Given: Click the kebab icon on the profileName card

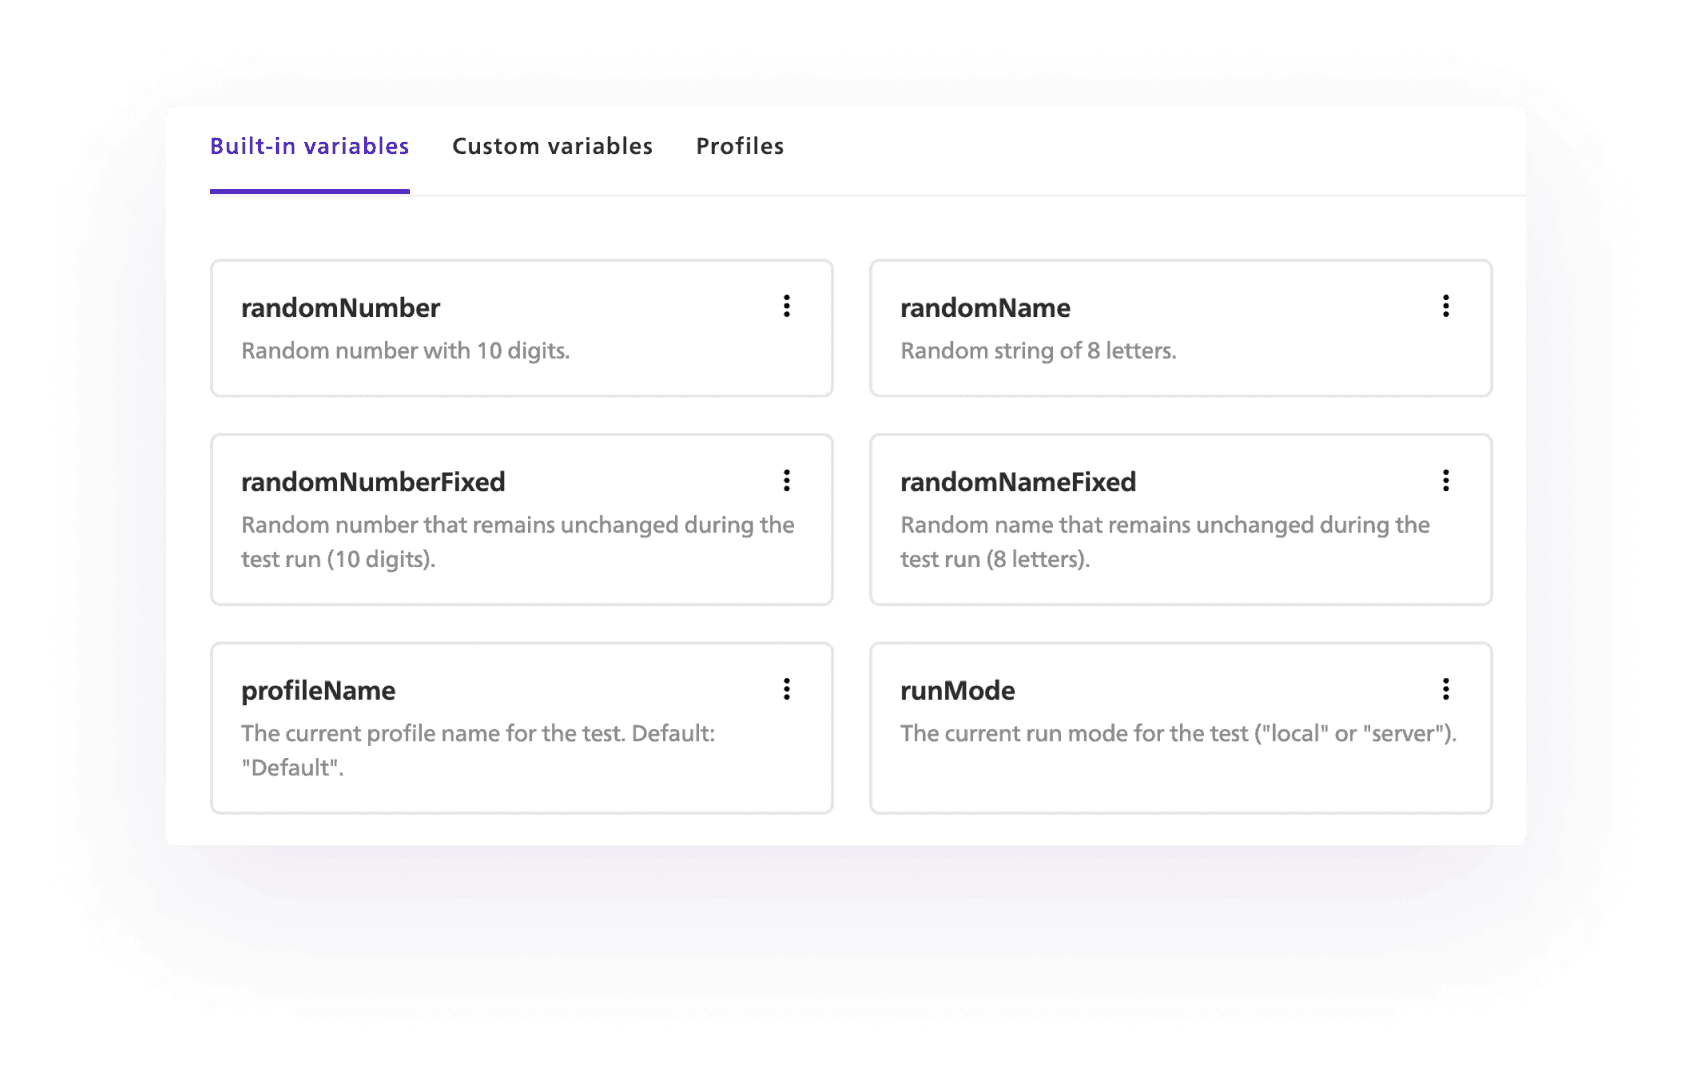Looking at the screenshot, I should [787, 689].
